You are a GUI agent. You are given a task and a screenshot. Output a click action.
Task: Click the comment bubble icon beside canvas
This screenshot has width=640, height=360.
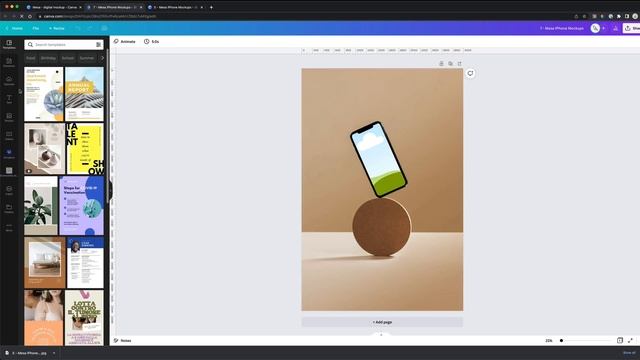tap(470, 73)
